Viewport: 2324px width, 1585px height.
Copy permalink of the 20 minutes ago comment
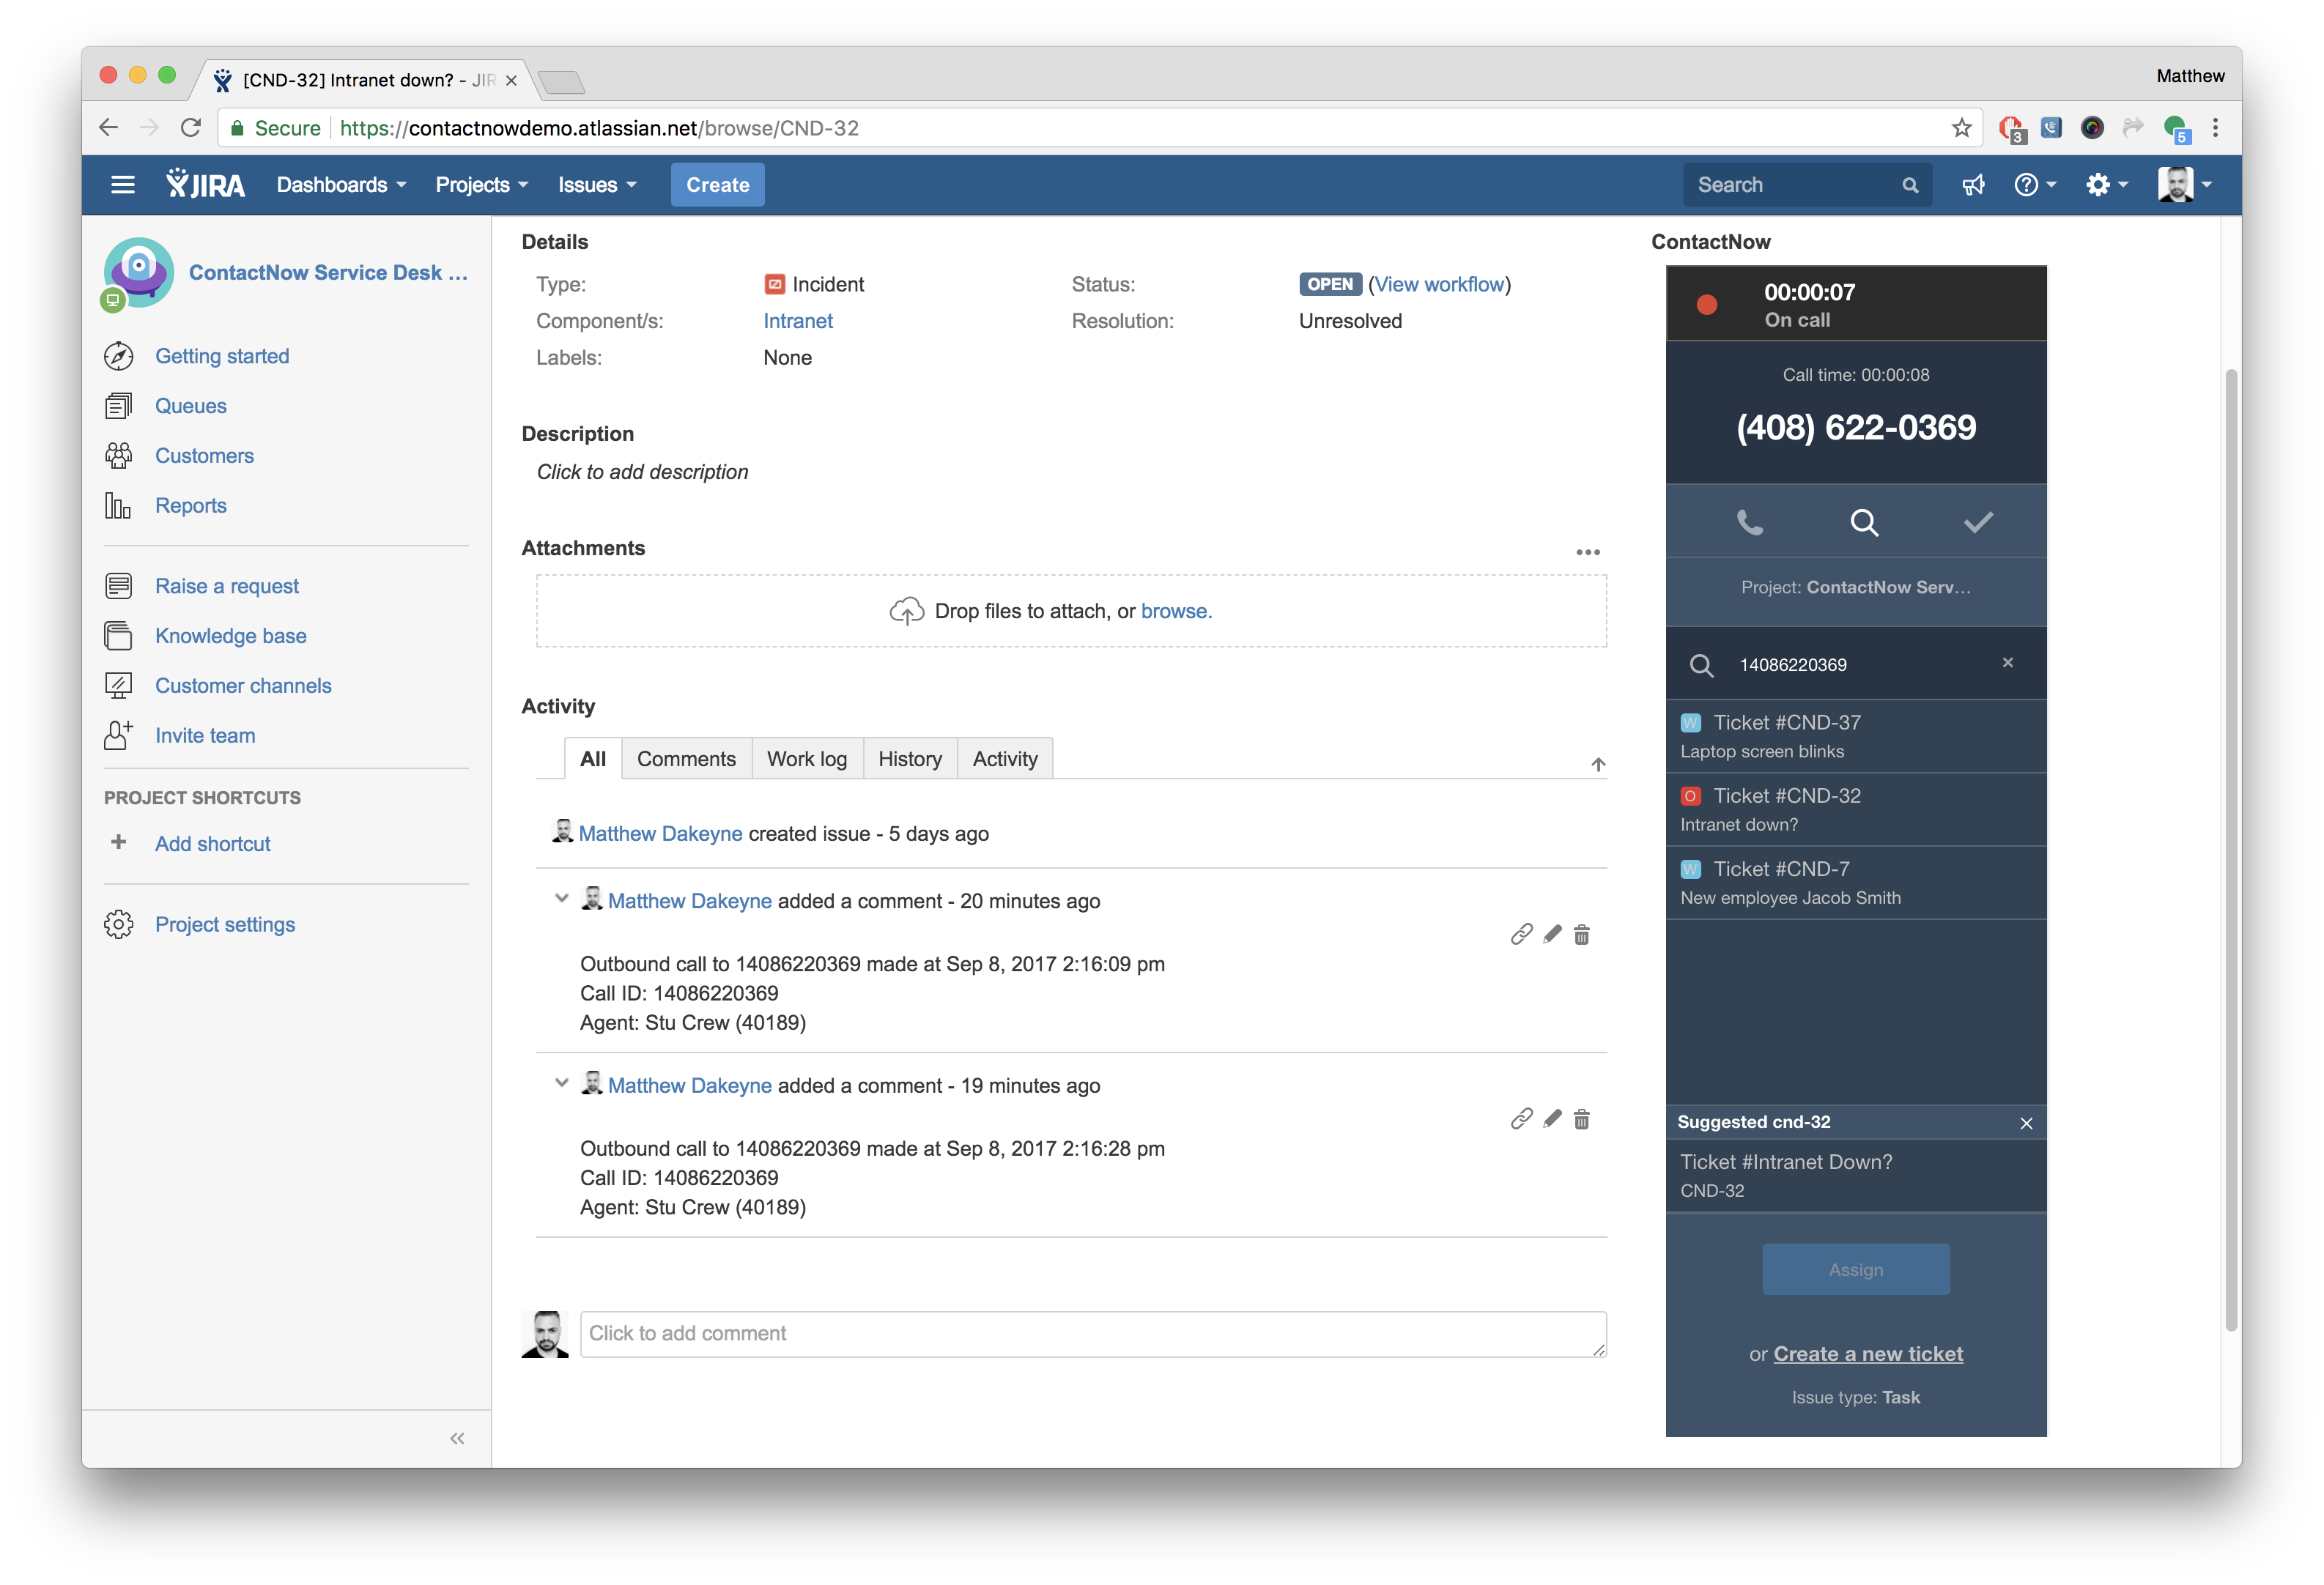click(x=1522, y=934)
